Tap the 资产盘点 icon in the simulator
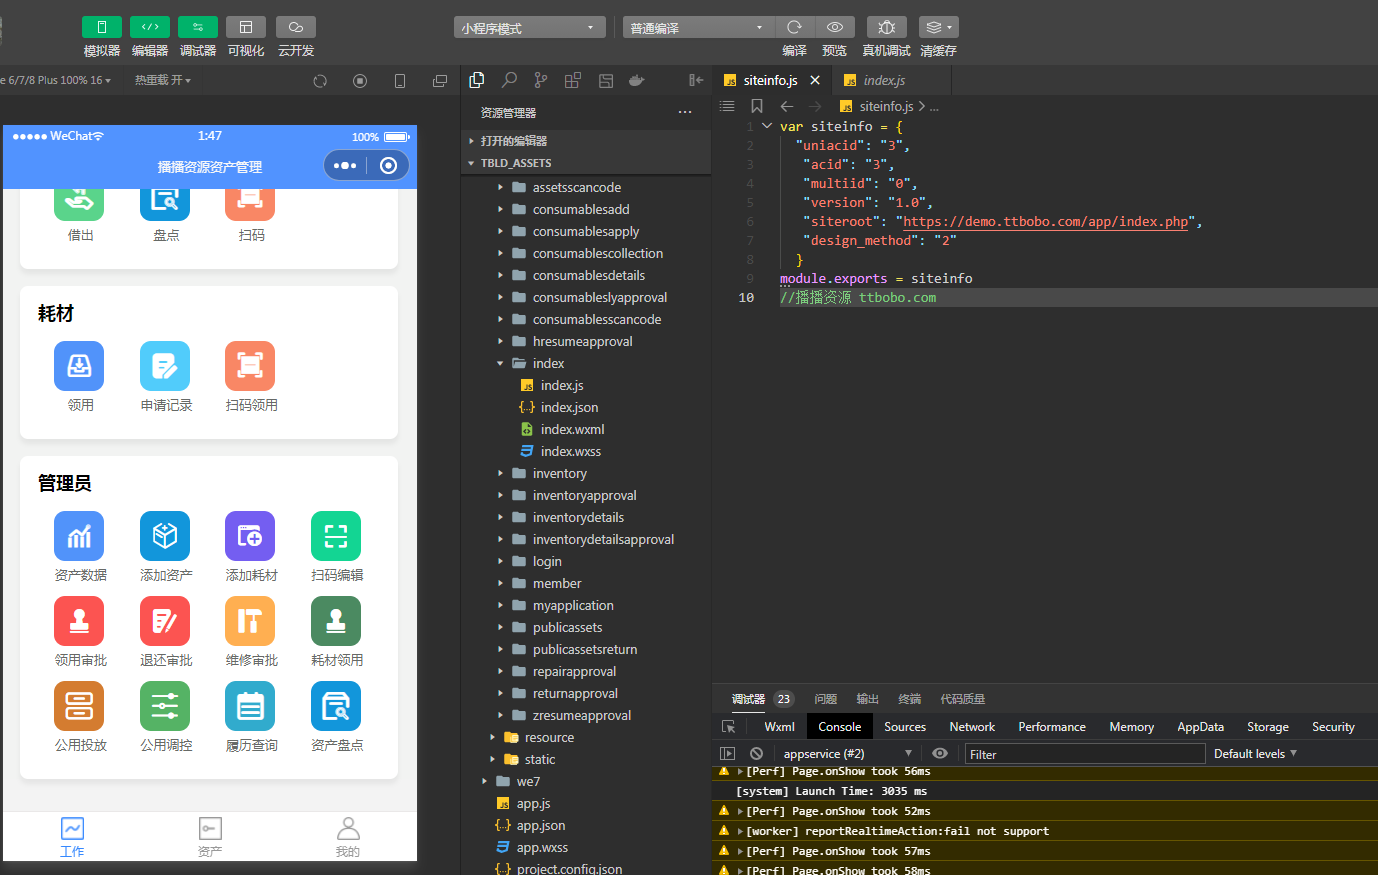This screenshot has height=875, width=1378. coord(336,706)
